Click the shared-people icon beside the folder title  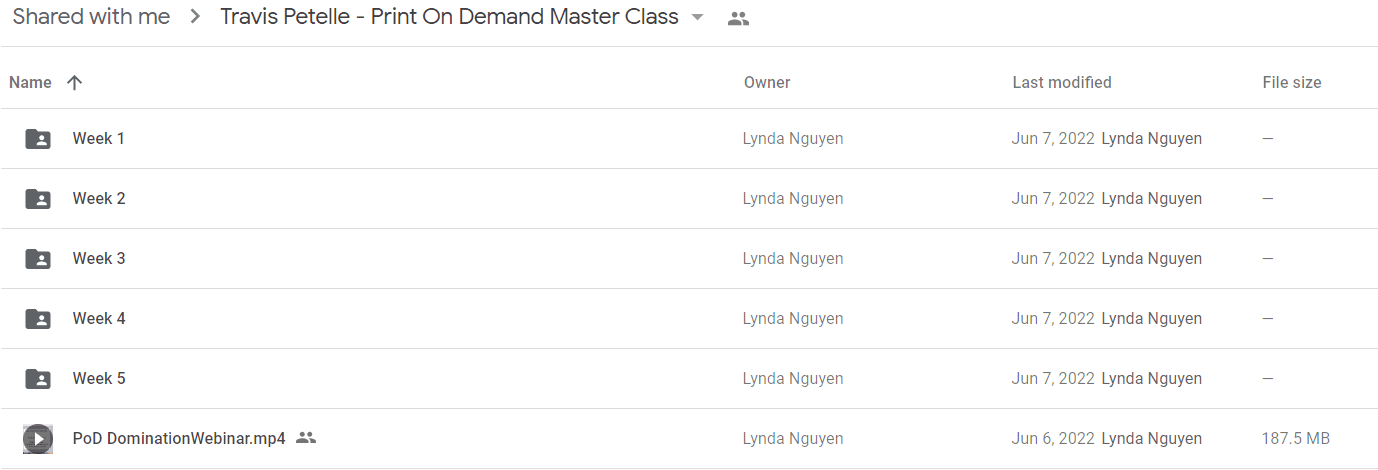point(738,18)
